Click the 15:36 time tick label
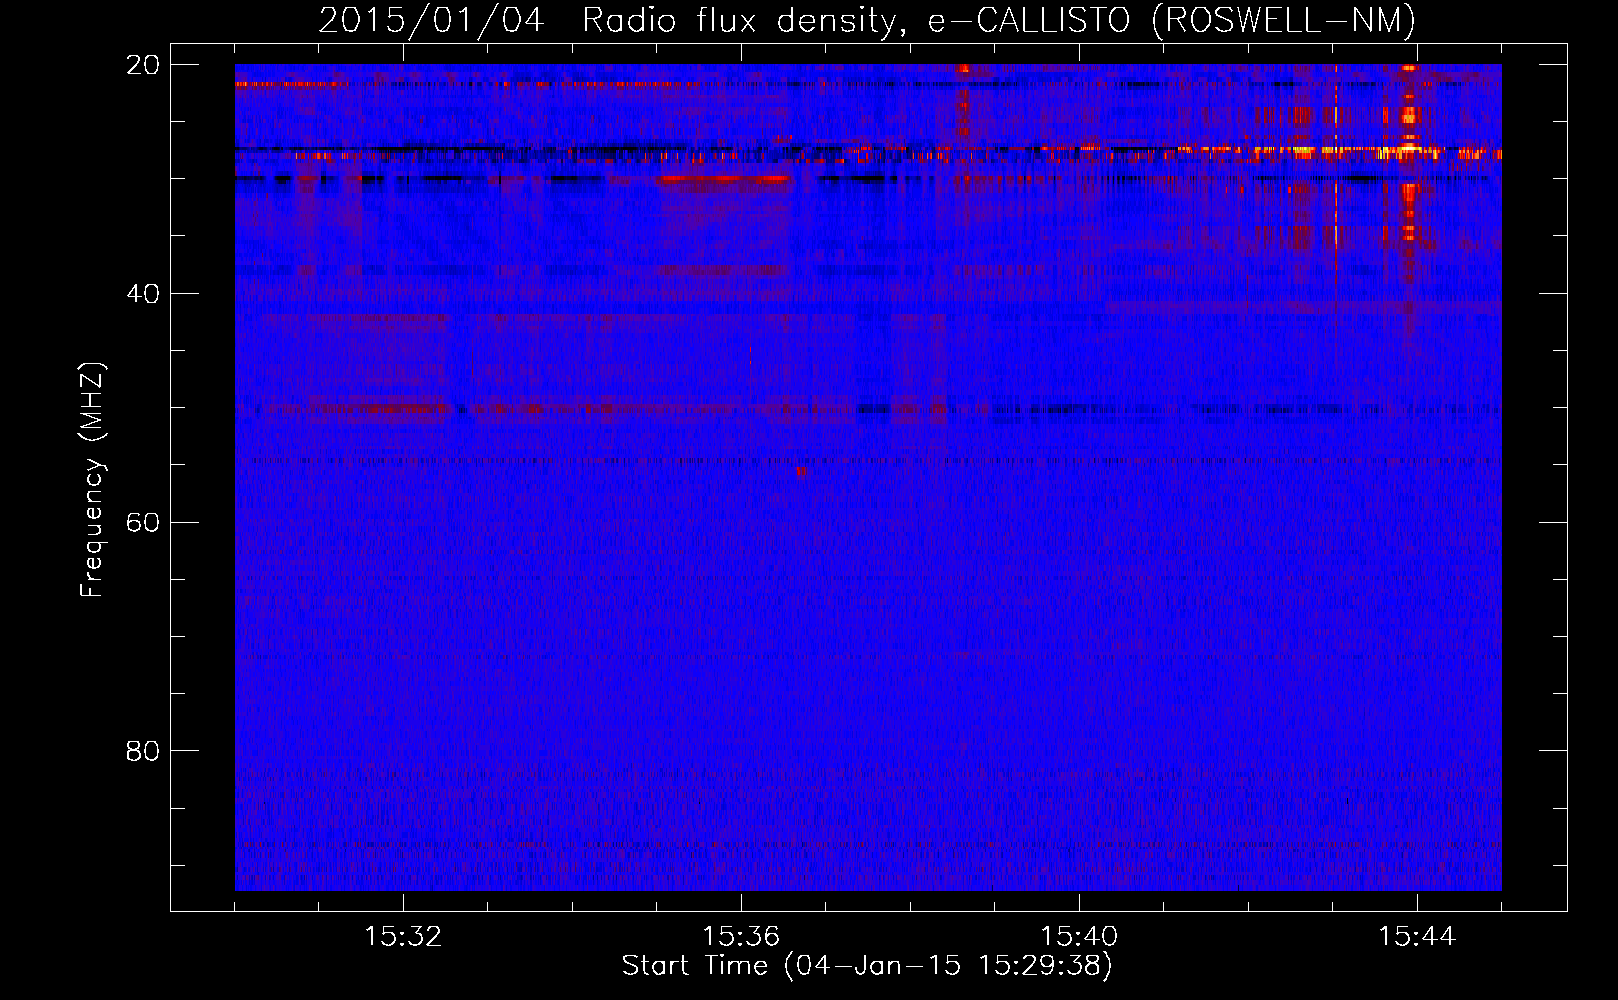 (x=741, y=936)
